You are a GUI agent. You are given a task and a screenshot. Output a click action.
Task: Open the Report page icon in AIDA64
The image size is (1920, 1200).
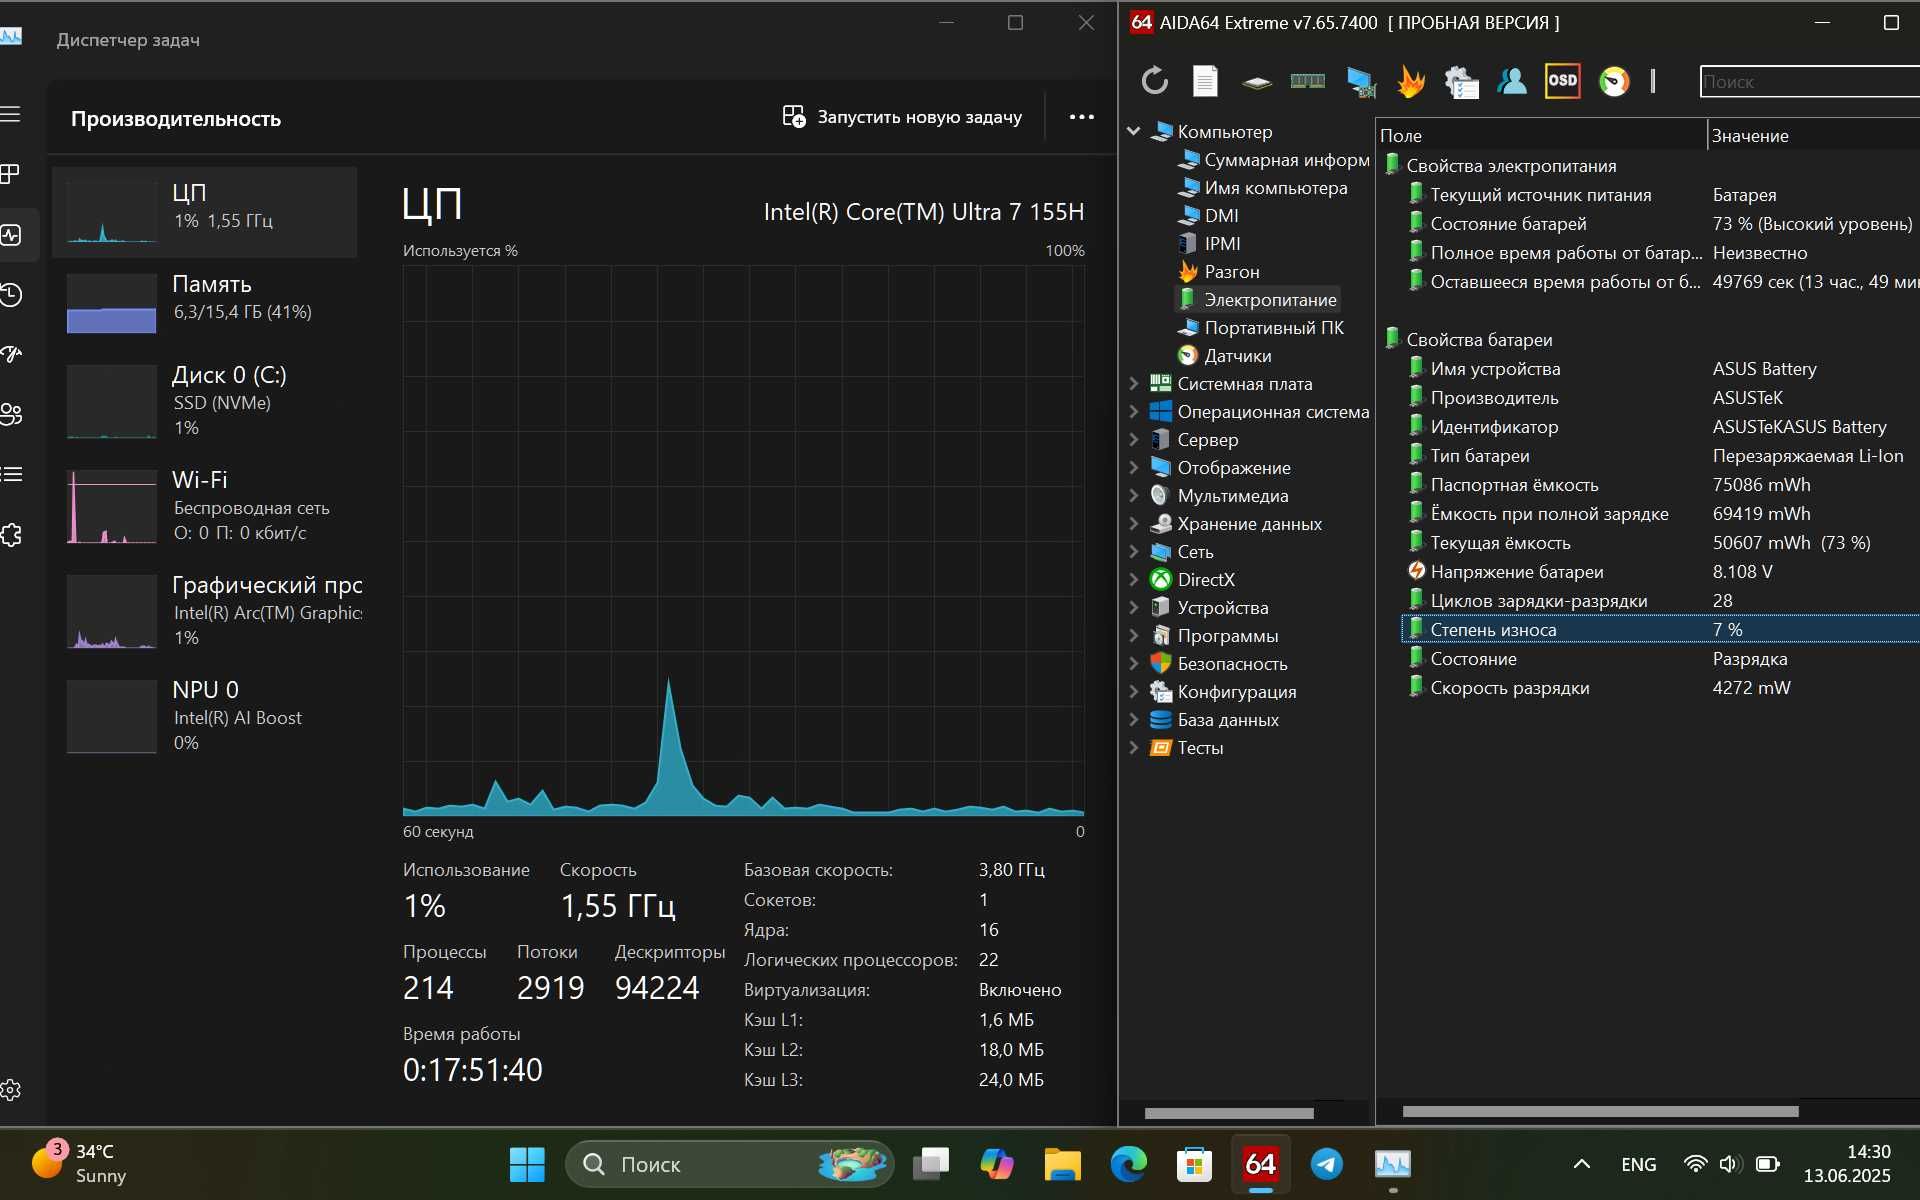coord(1205,81)
